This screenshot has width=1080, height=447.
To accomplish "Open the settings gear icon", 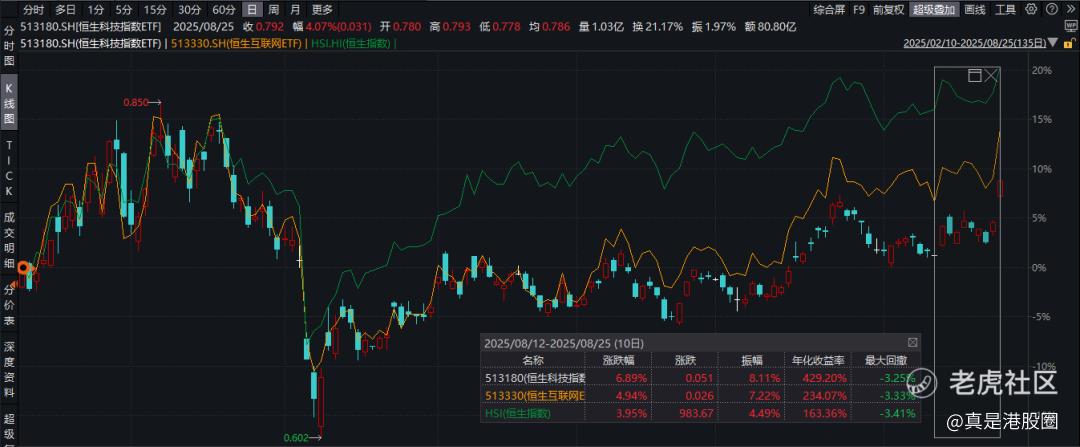I will [x=1030, y=9].
